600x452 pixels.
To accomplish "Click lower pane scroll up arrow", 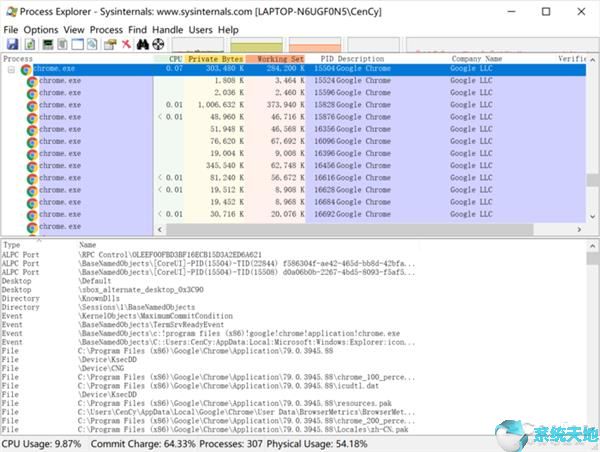I will (x=592, y=246).
